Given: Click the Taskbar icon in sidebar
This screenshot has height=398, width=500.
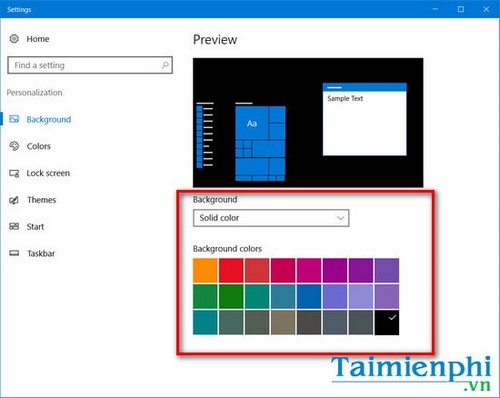Looking at the screenshot, I should pyautogui.click(x=14, y=253).
